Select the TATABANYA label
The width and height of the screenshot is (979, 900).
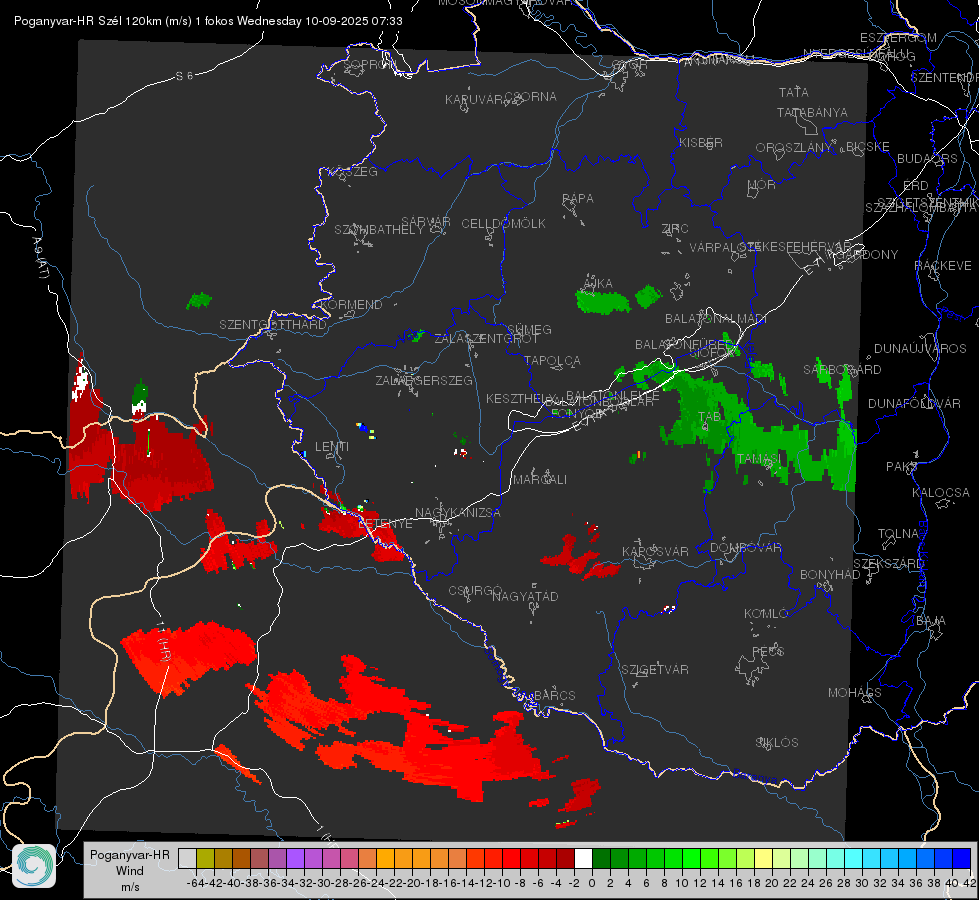click(812, 112)
